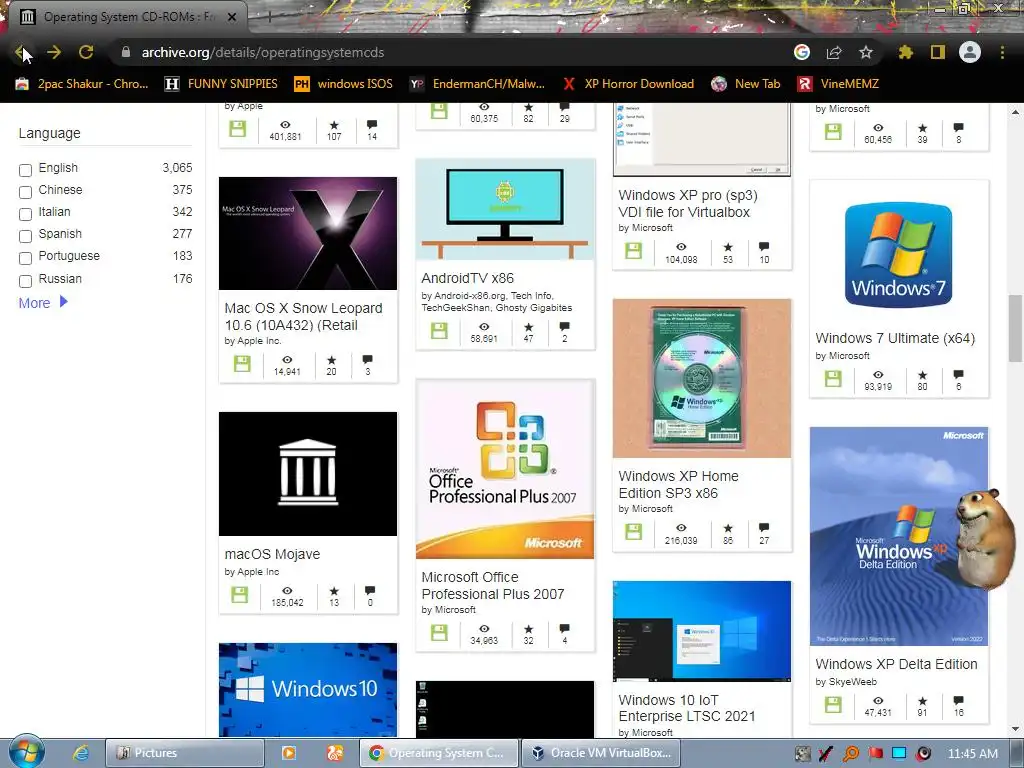Open the EndermanCH/Malw... bookmark

click(477, 84)
